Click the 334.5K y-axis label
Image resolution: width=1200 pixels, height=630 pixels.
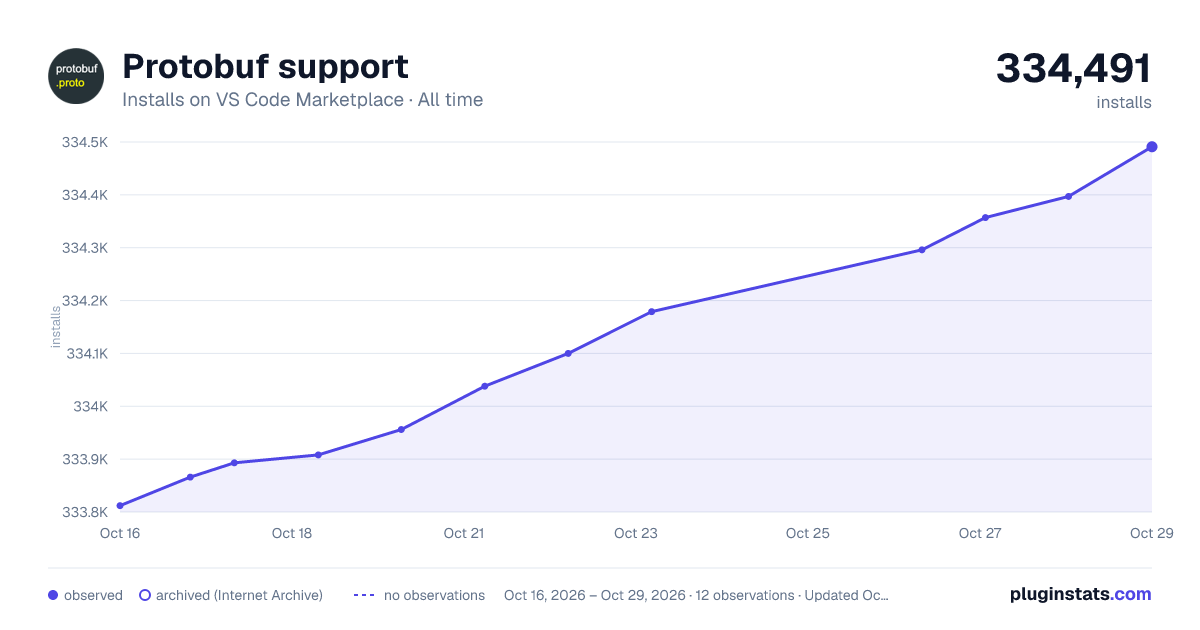coord(85,142)
